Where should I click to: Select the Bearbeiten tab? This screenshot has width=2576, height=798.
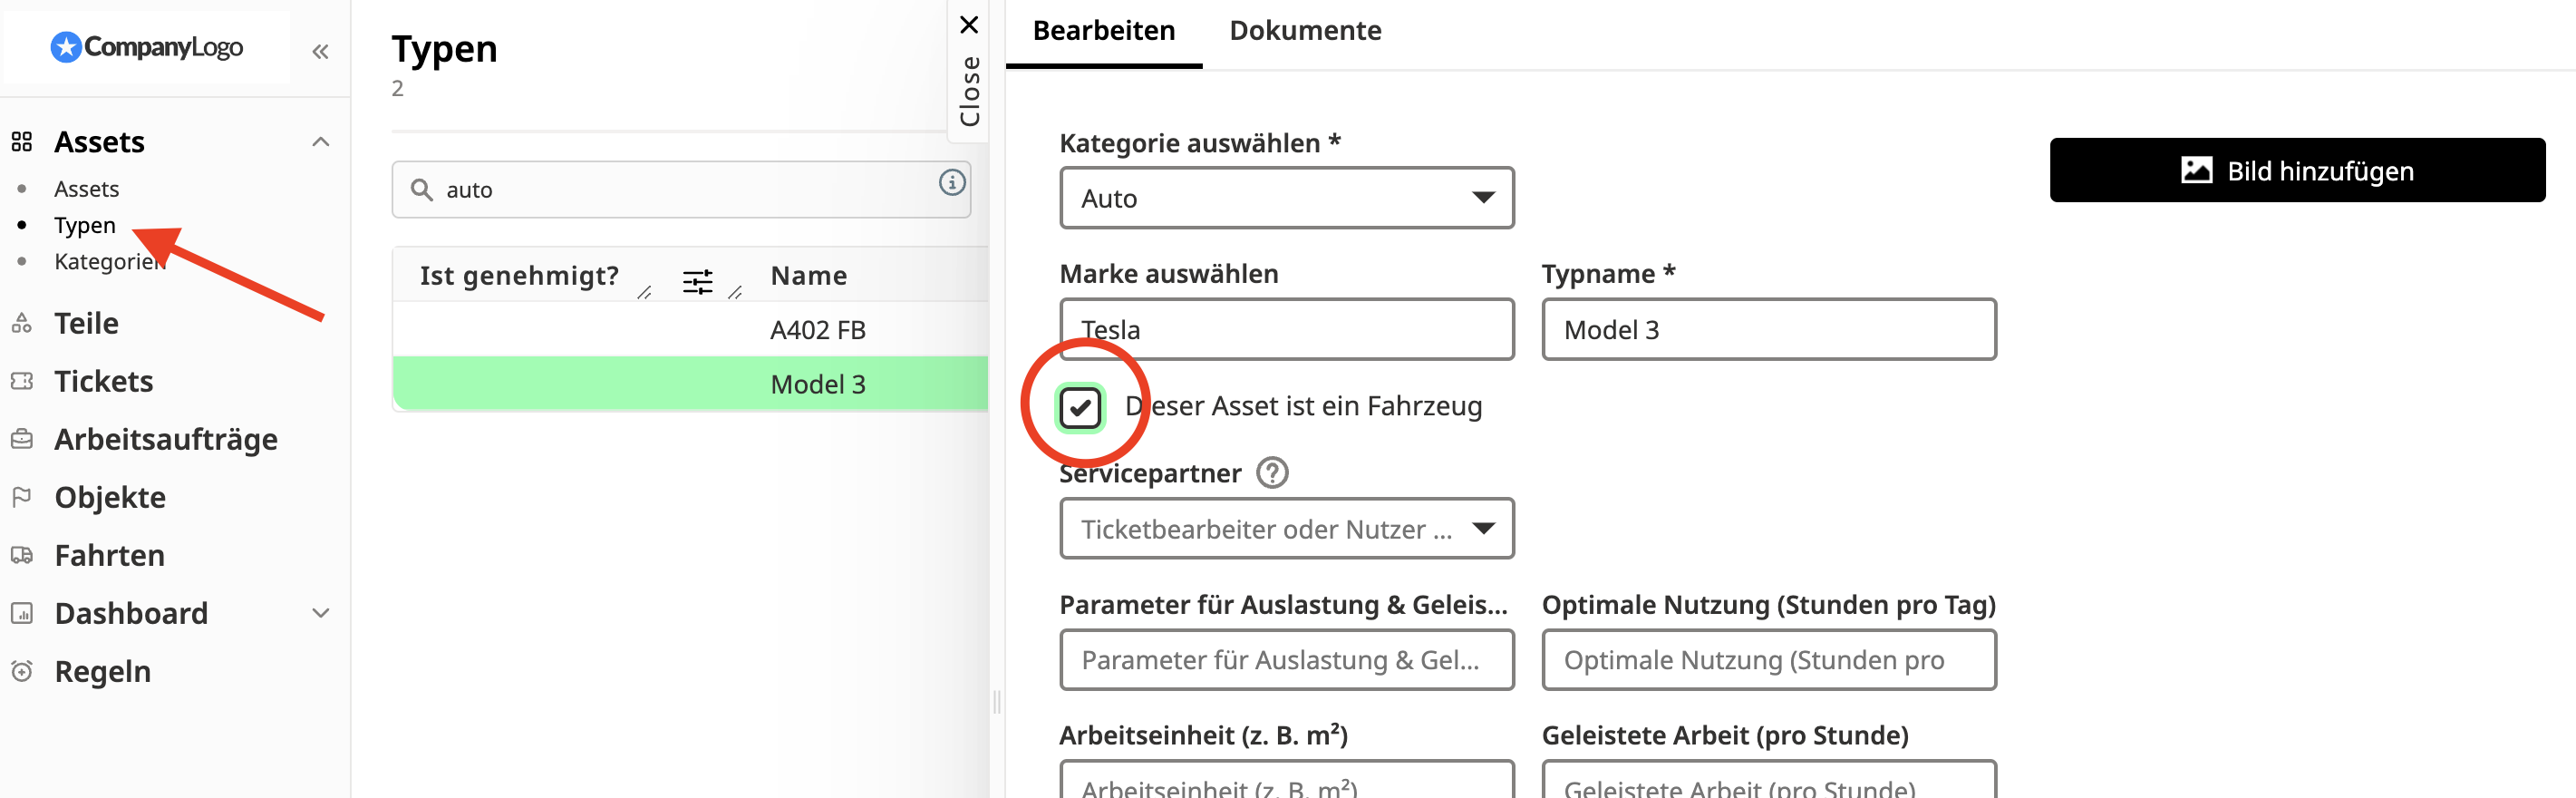pyautogui.click(x=1103, y=31)
